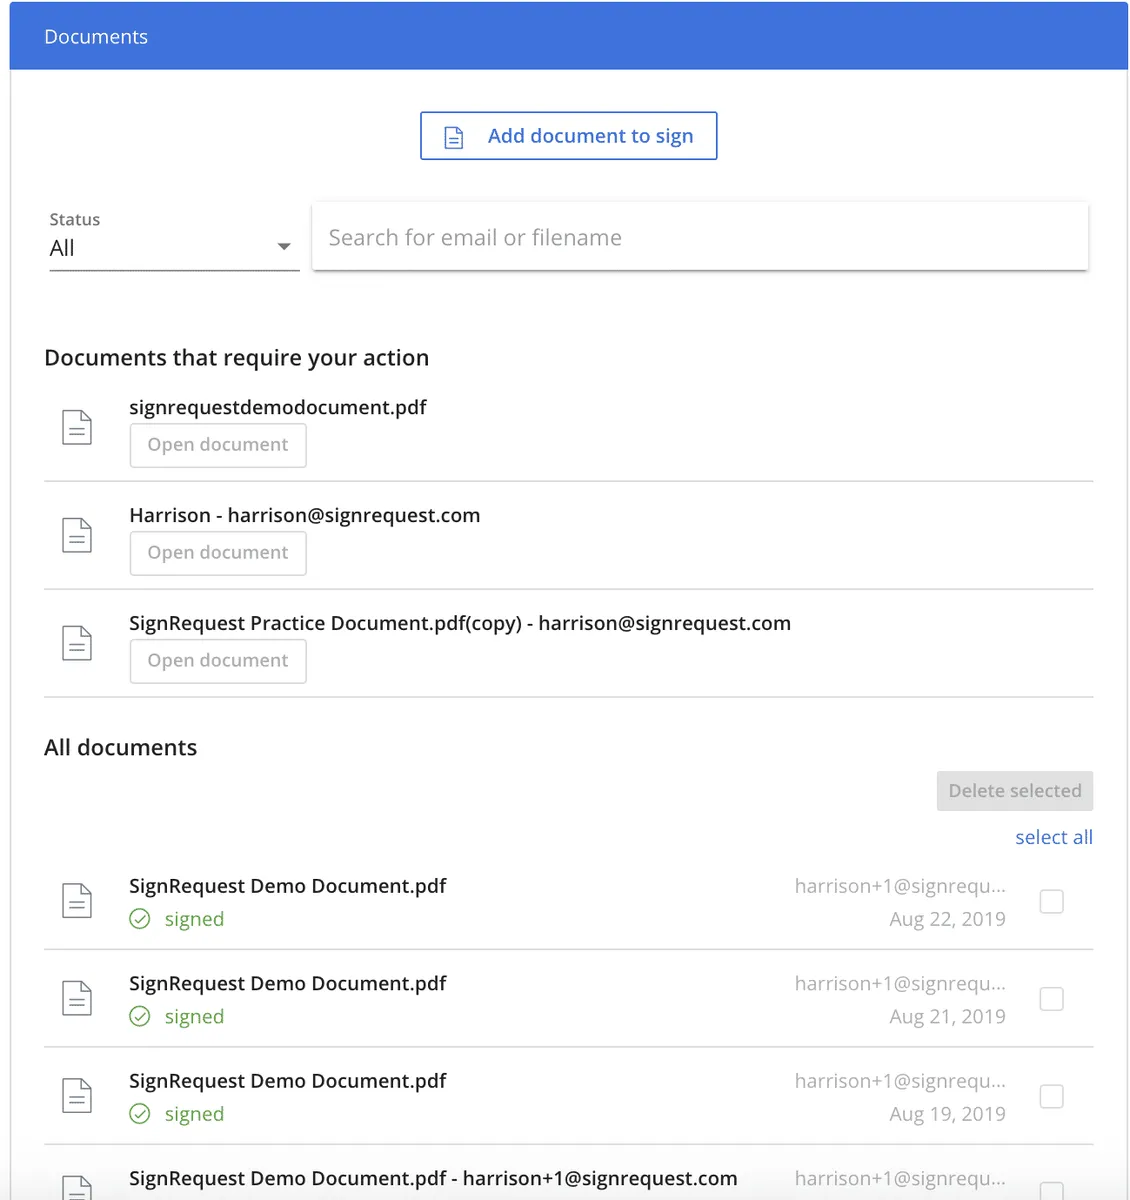
Task: Click the select all link
Action: point(1053,837)
